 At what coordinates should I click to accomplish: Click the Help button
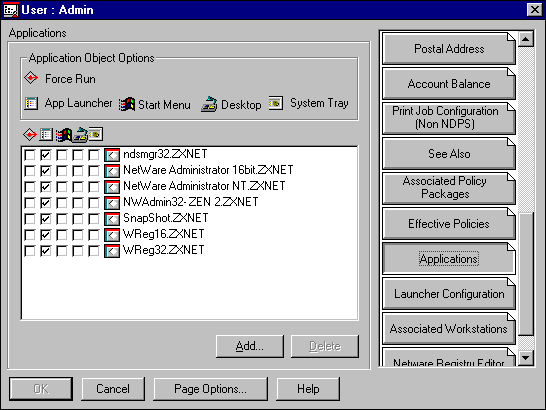point(308,389)
